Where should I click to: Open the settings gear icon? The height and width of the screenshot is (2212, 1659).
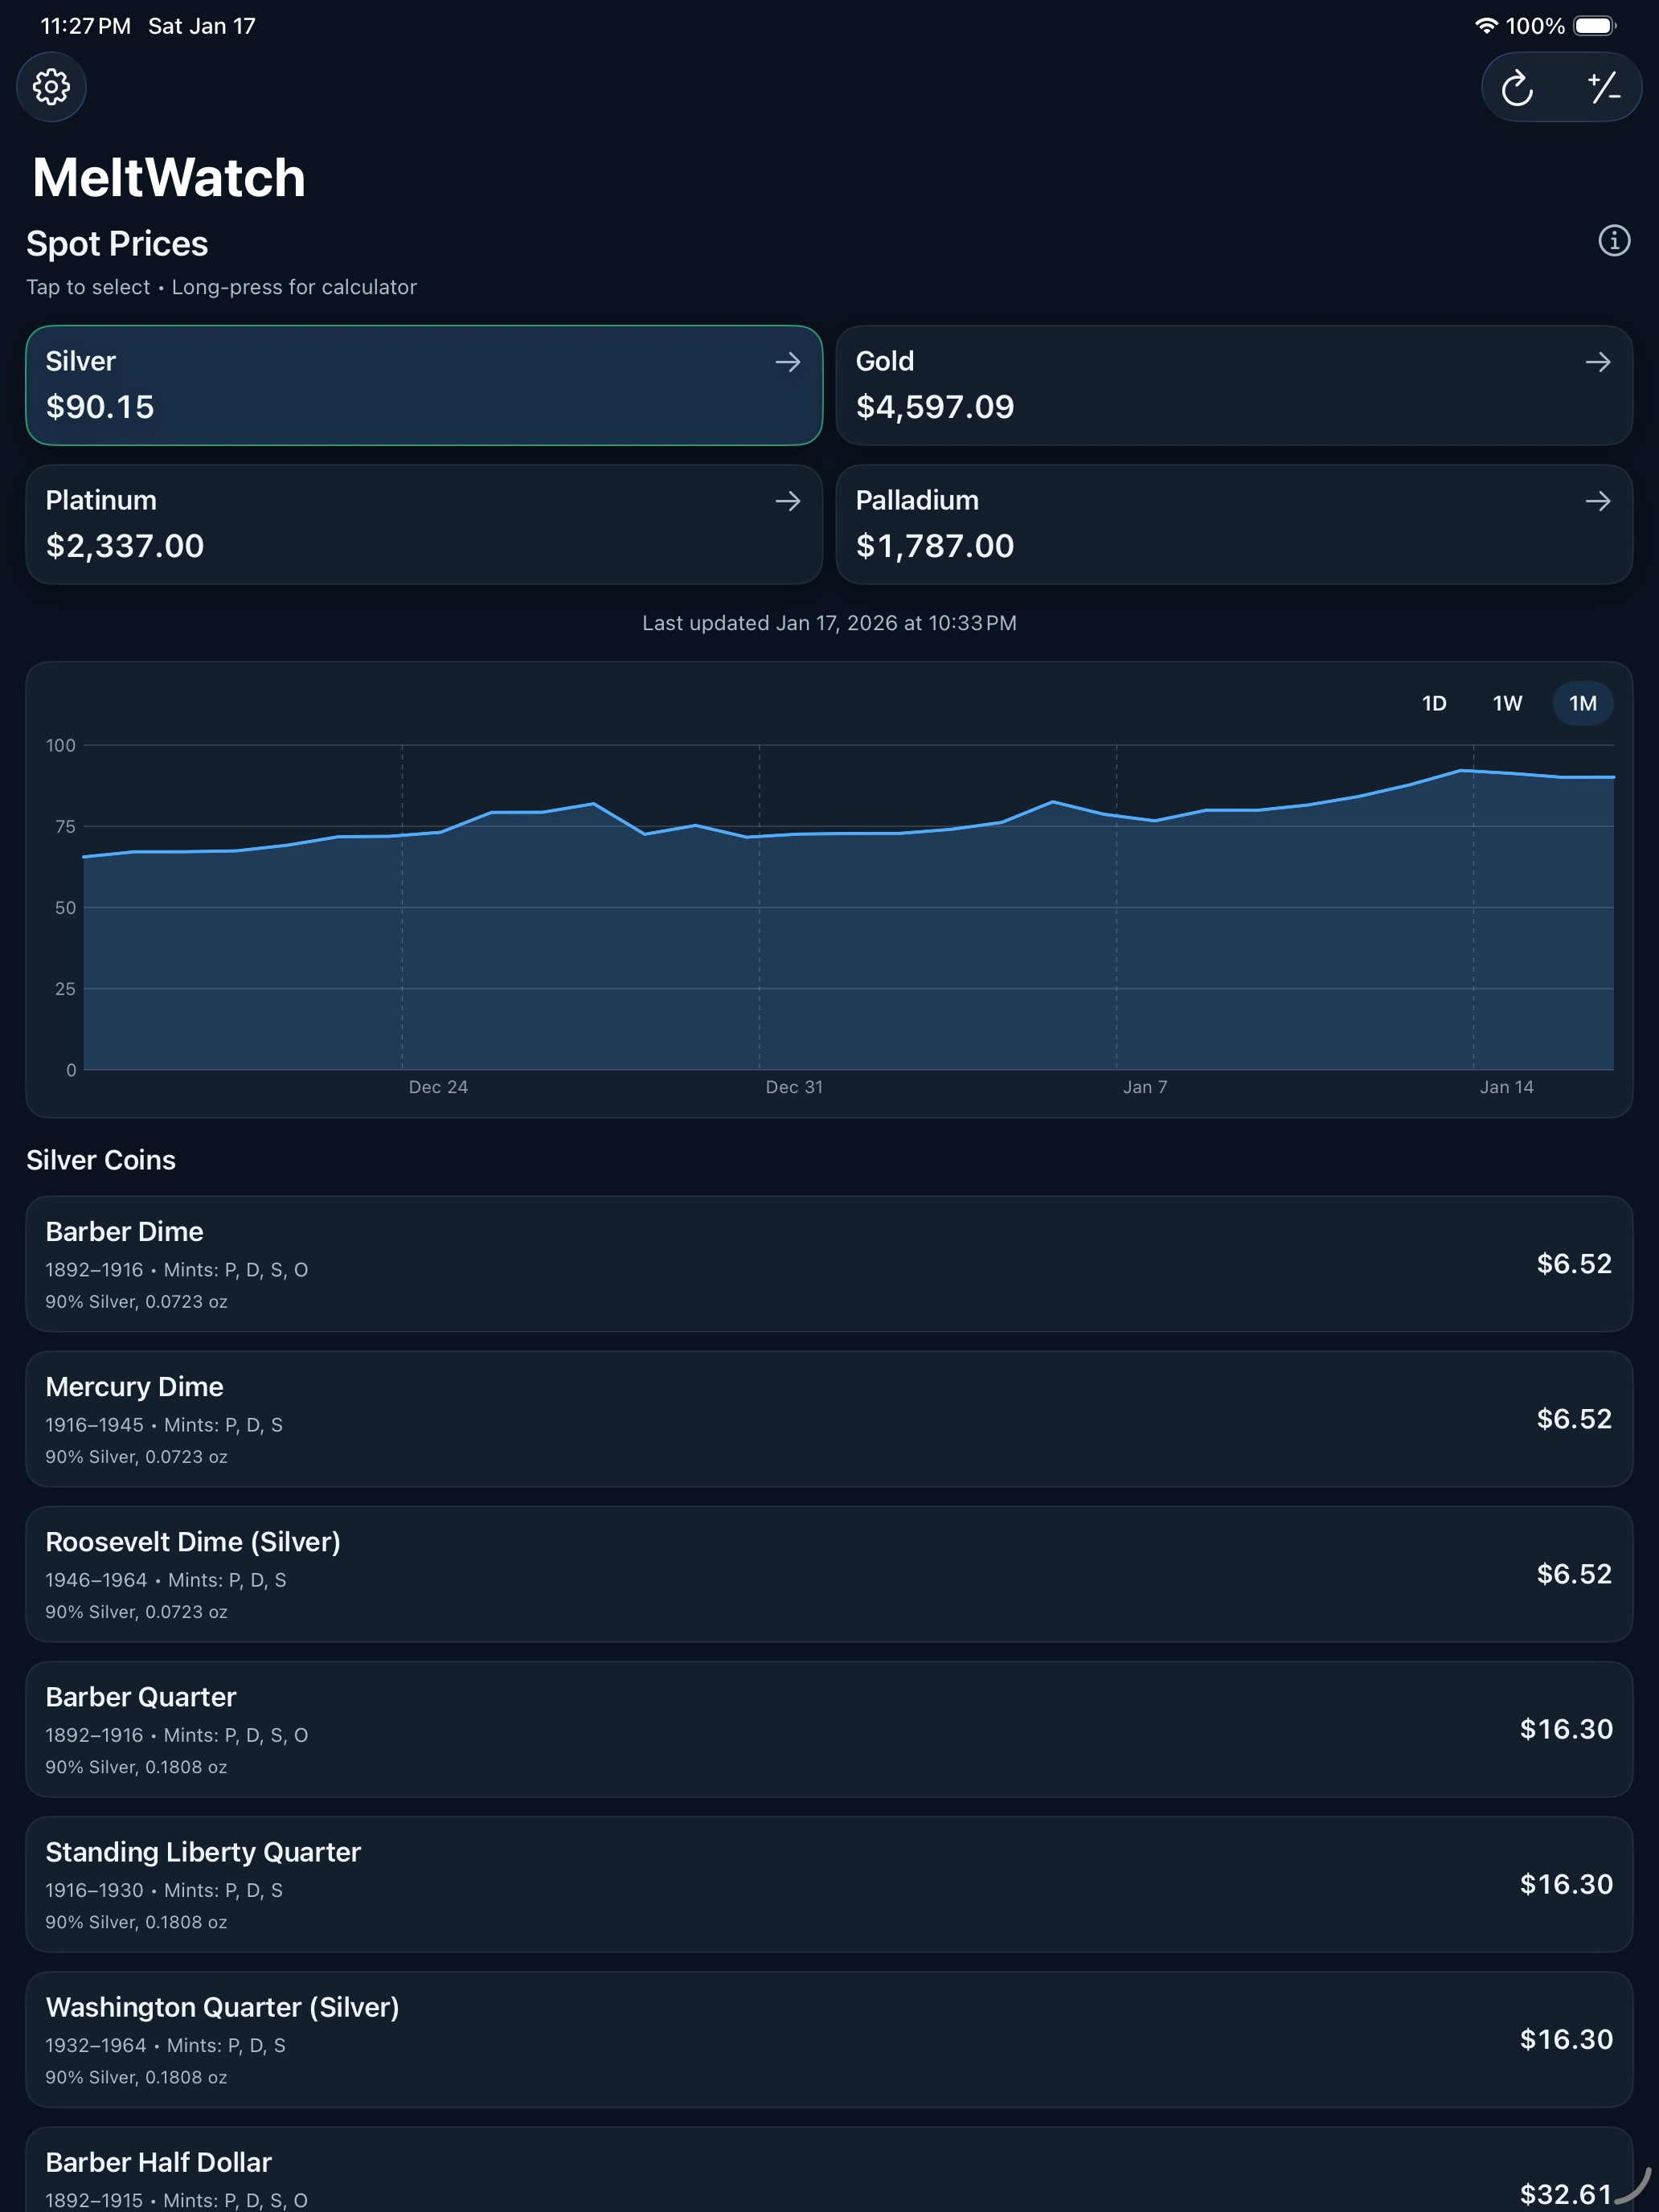[x=51, y=87]
